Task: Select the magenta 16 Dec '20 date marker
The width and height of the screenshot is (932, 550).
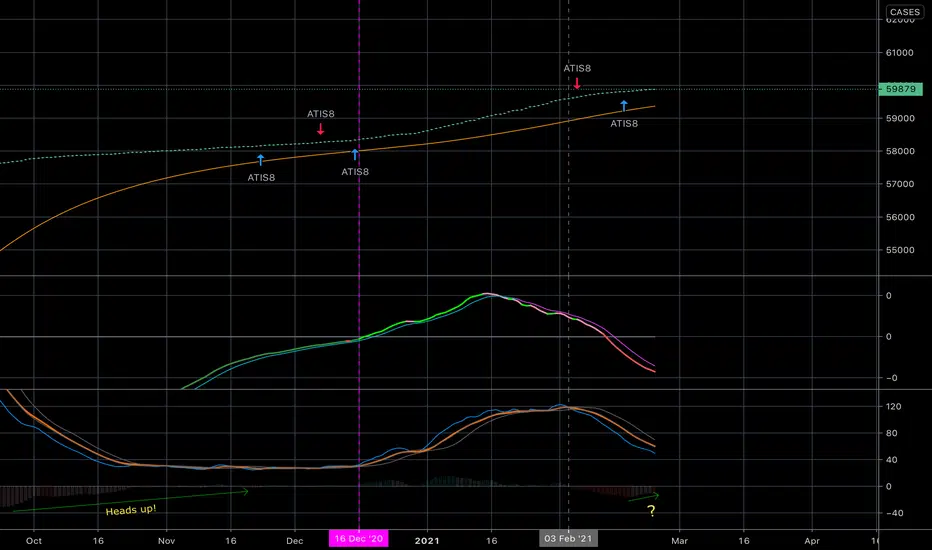Action: coord(358,539)
